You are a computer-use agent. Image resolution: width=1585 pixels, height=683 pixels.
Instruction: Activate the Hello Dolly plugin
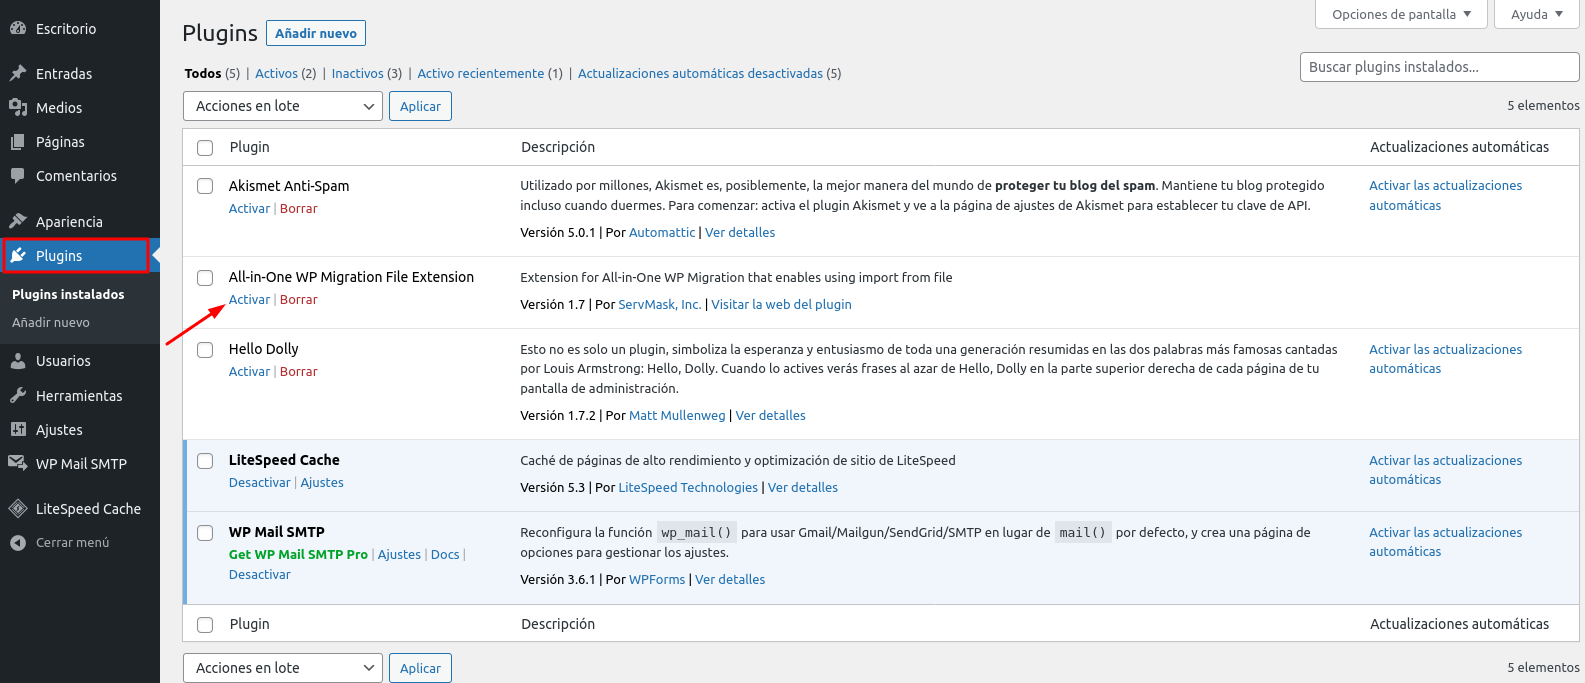249,372
